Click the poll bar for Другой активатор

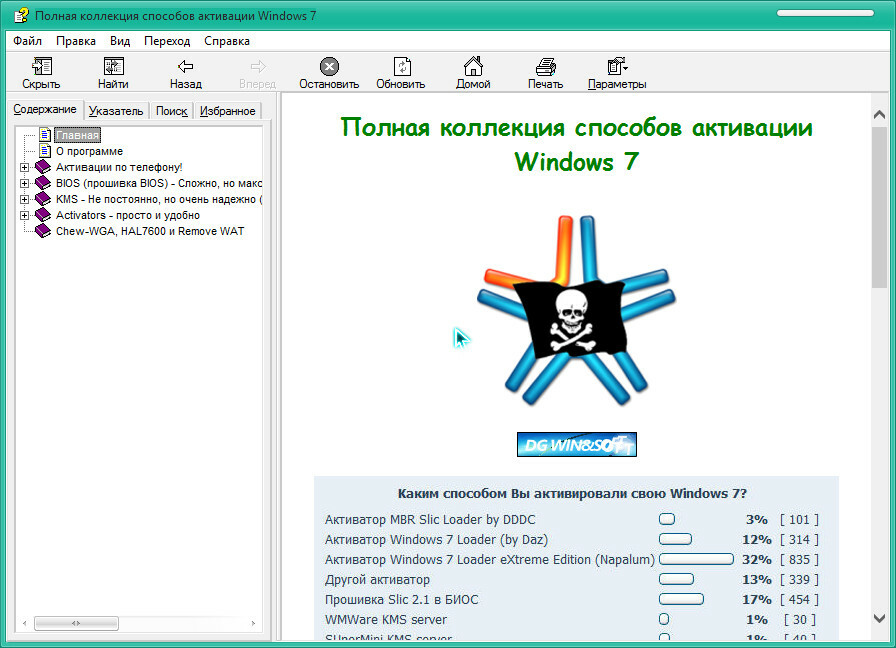(x=677, y=579)
